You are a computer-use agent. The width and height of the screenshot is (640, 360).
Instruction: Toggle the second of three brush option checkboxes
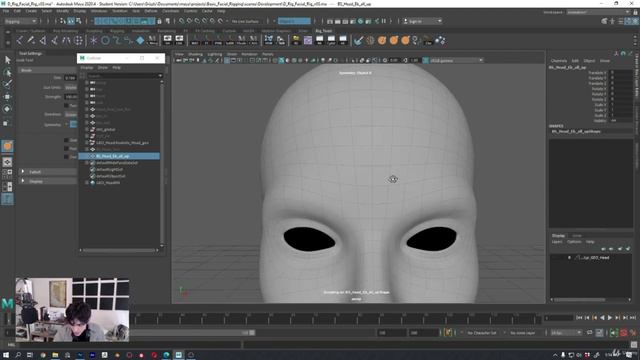coord(66,149)
